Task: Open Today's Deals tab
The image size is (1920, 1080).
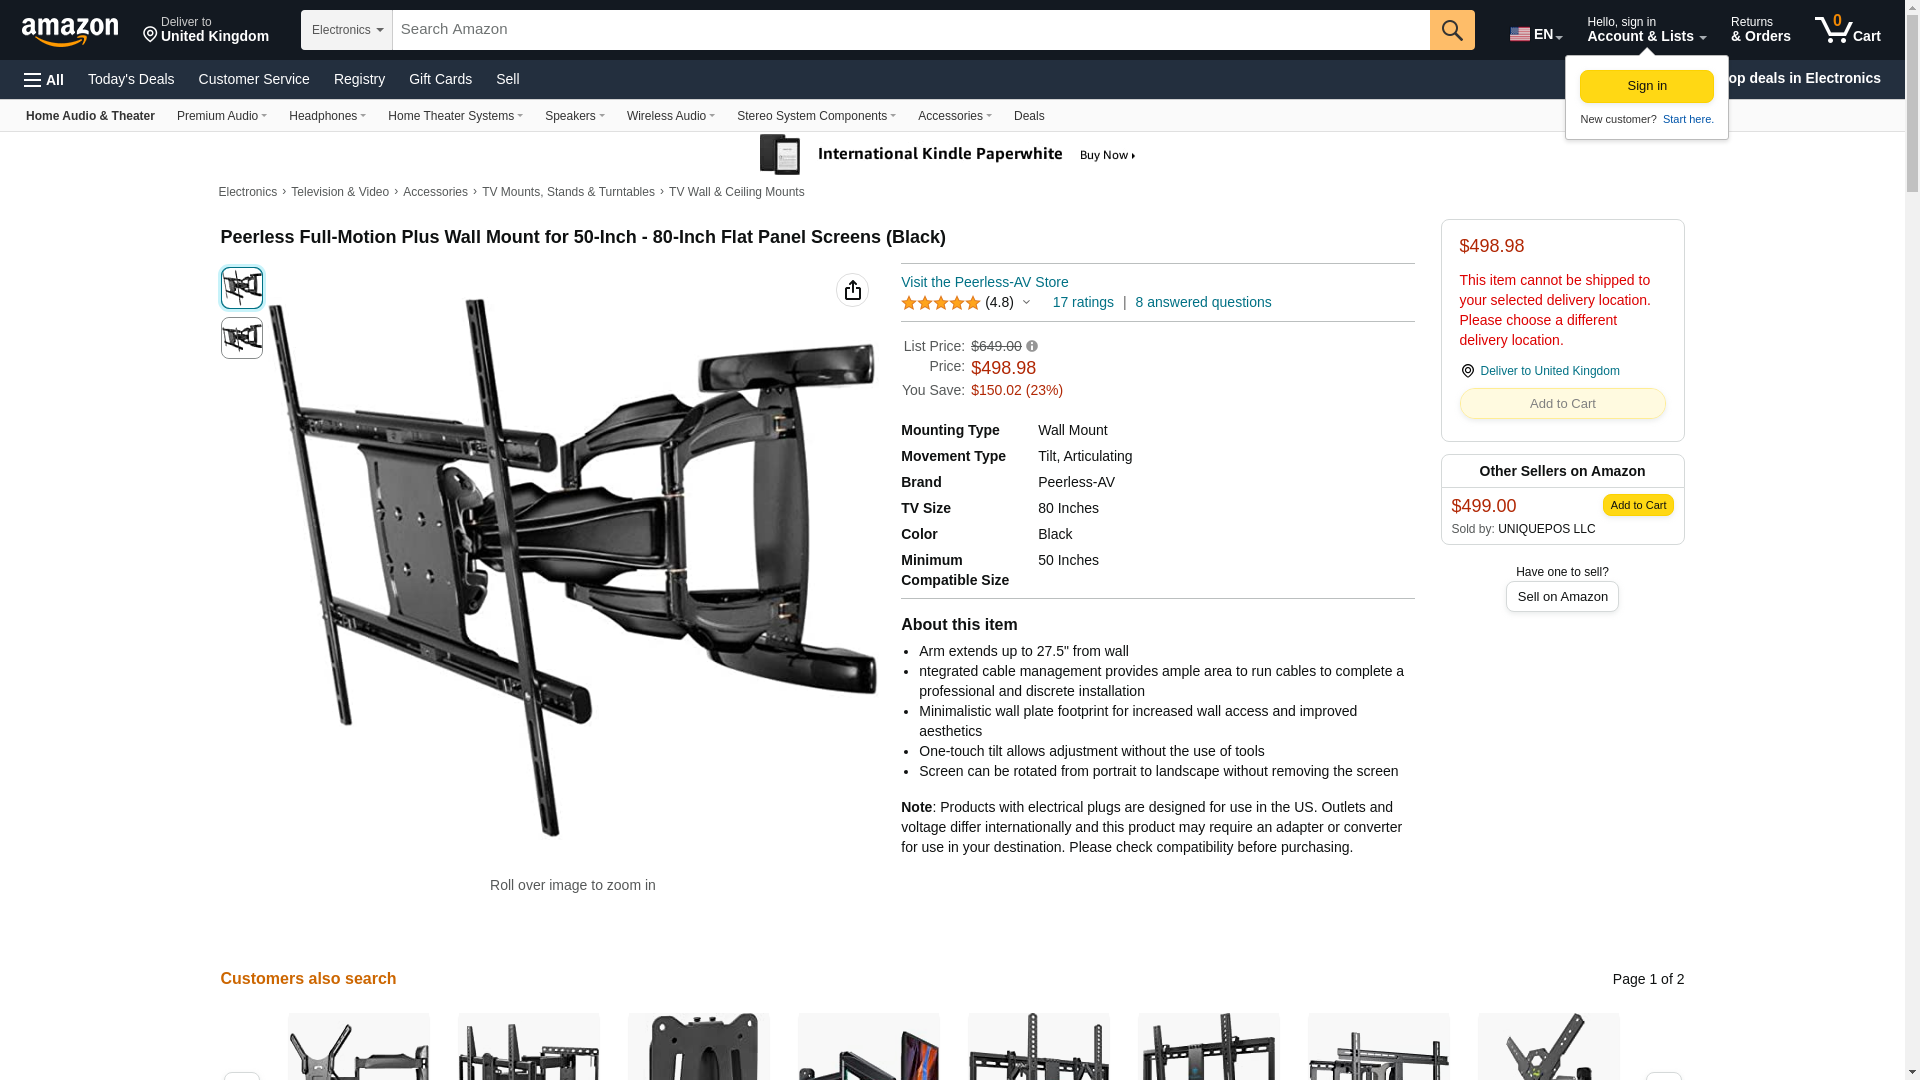Action: pos(131,79)
